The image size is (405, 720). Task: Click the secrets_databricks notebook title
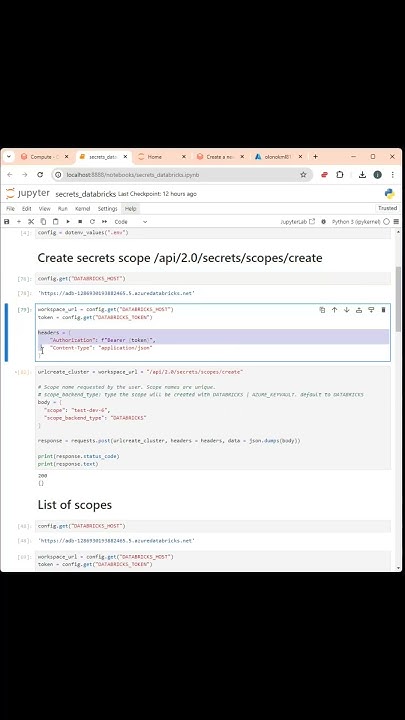[x=86, y=194]
